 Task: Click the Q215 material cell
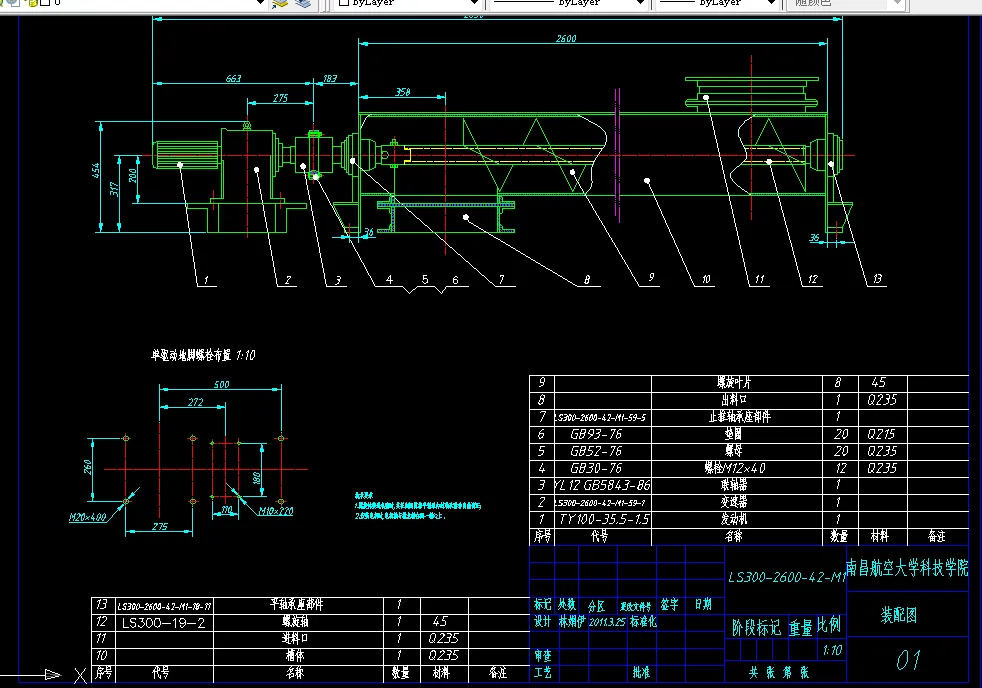pyautogui.click(x=882, y=434)
